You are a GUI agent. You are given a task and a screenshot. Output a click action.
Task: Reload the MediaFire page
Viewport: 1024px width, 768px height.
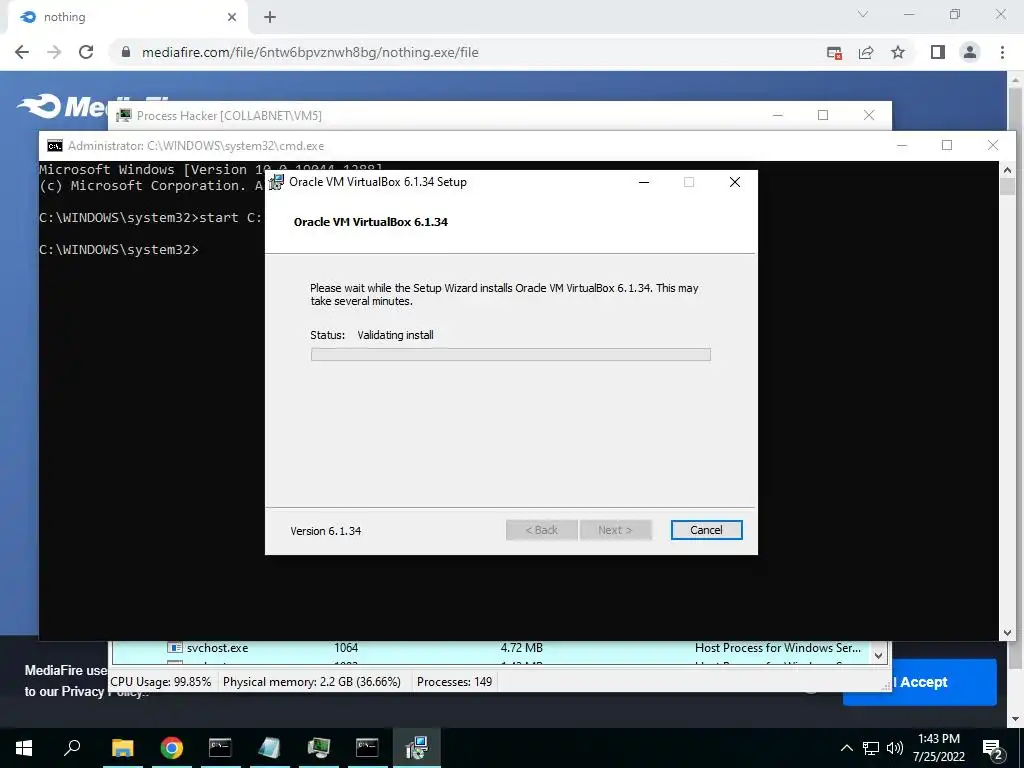pyautogui.click(x=86, y=52)
